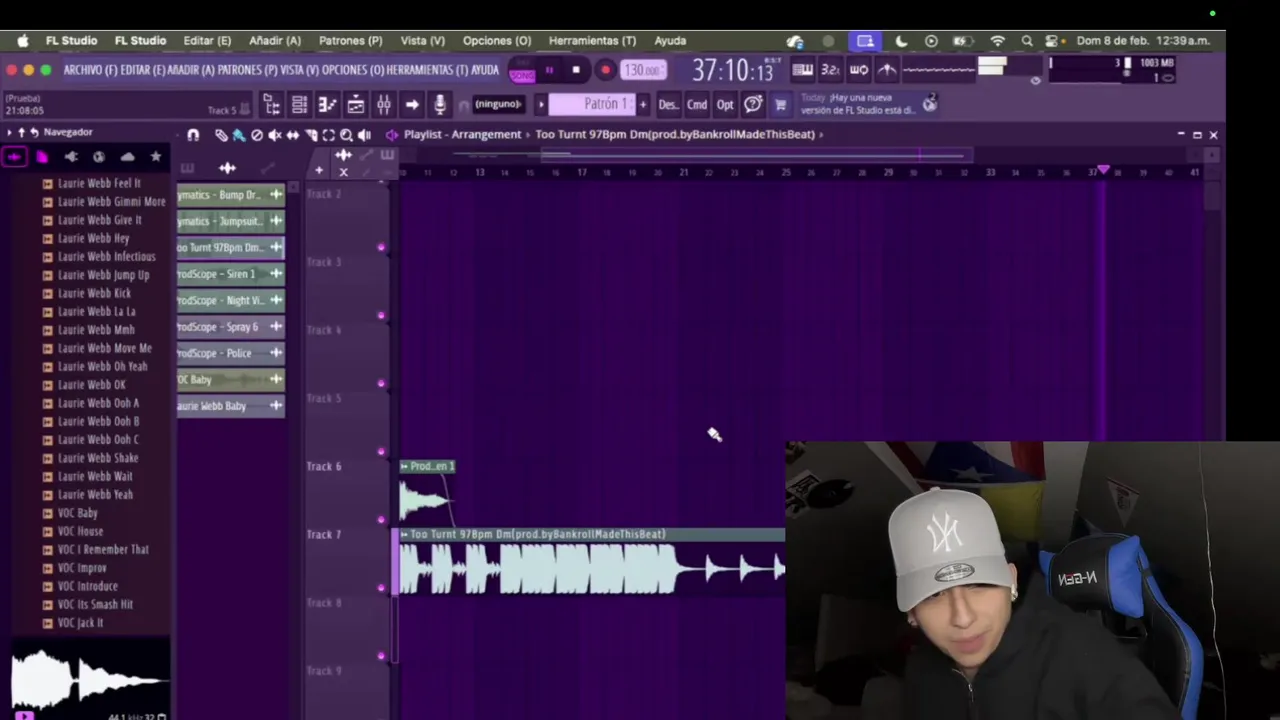The width and height of the screenshot is (1280, 720).
Task: Click the plus button after Patrón 1
Action: pos(642,104)
